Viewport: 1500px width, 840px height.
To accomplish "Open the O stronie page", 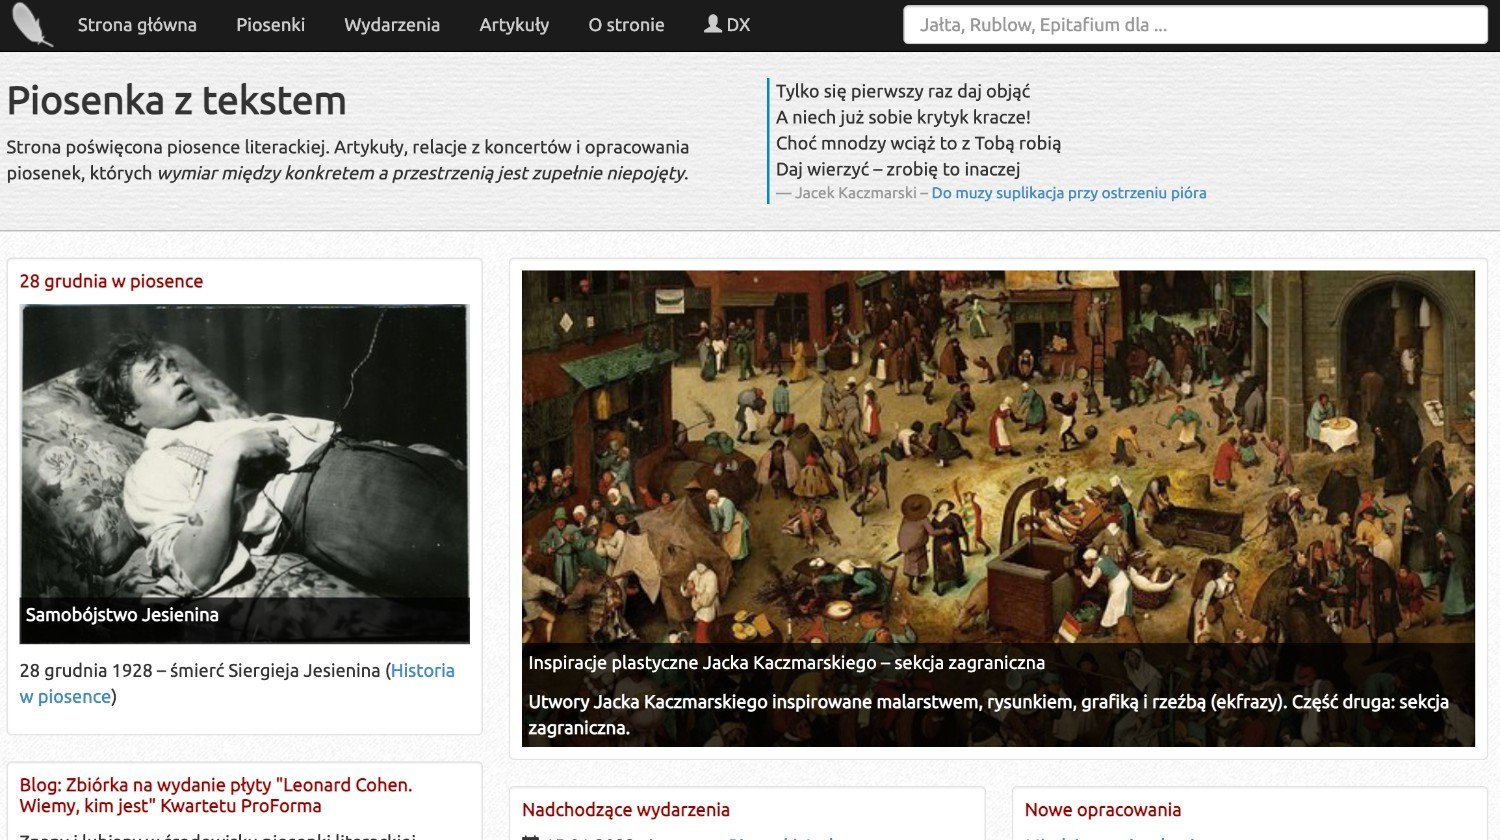I will tap(626, 25).
